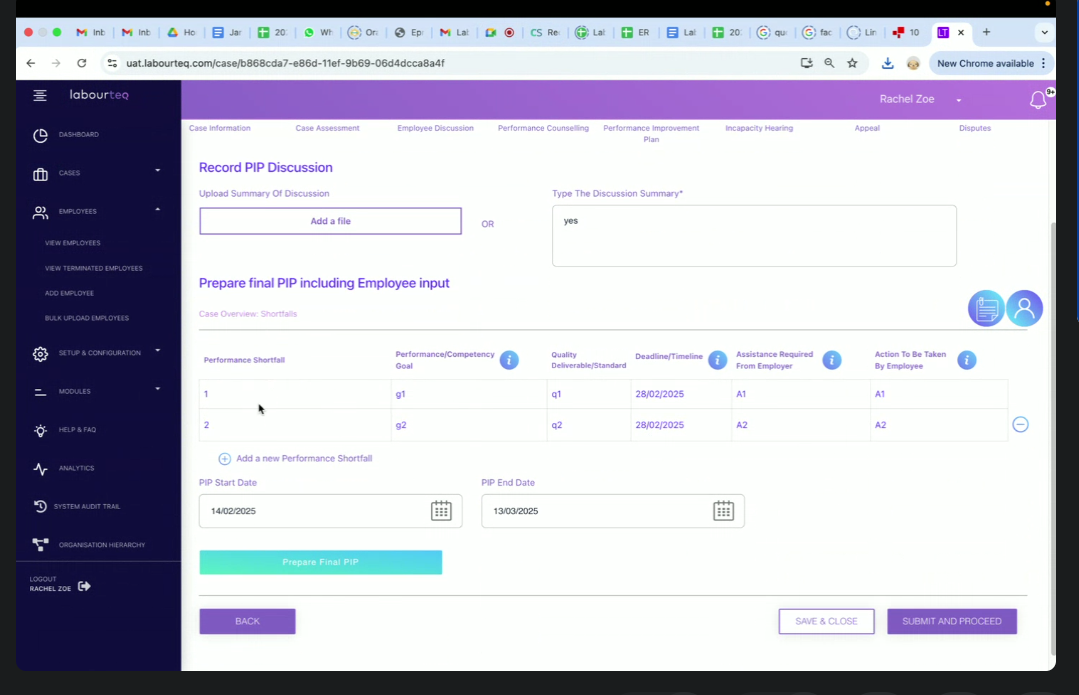Screen dimensions: 1079x695
Task: Click plus icon to add Performance Shortfall
Action: click(x=224, y=459)
